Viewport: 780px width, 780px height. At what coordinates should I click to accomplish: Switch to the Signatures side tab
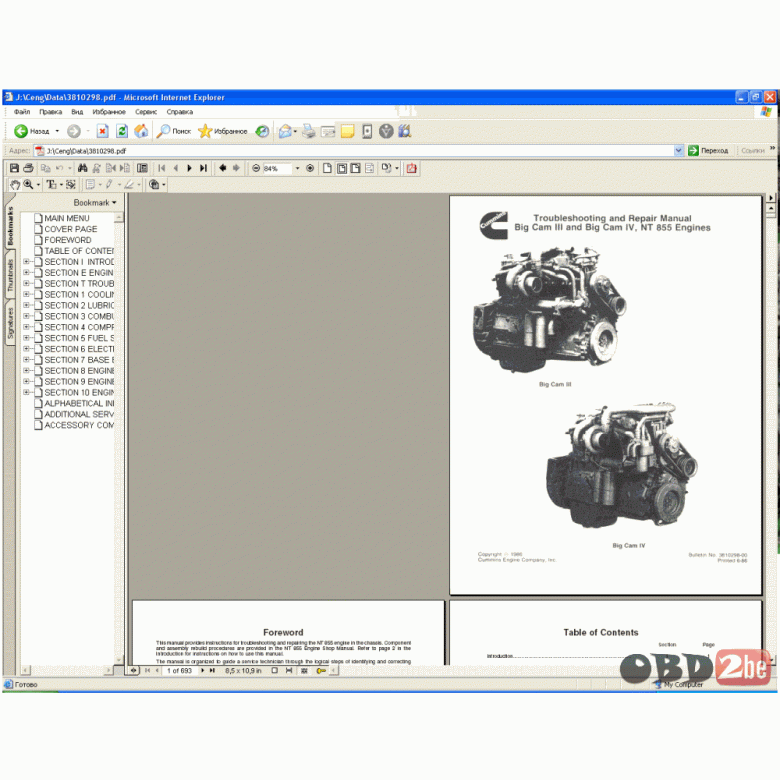click(x=10, y=323)
